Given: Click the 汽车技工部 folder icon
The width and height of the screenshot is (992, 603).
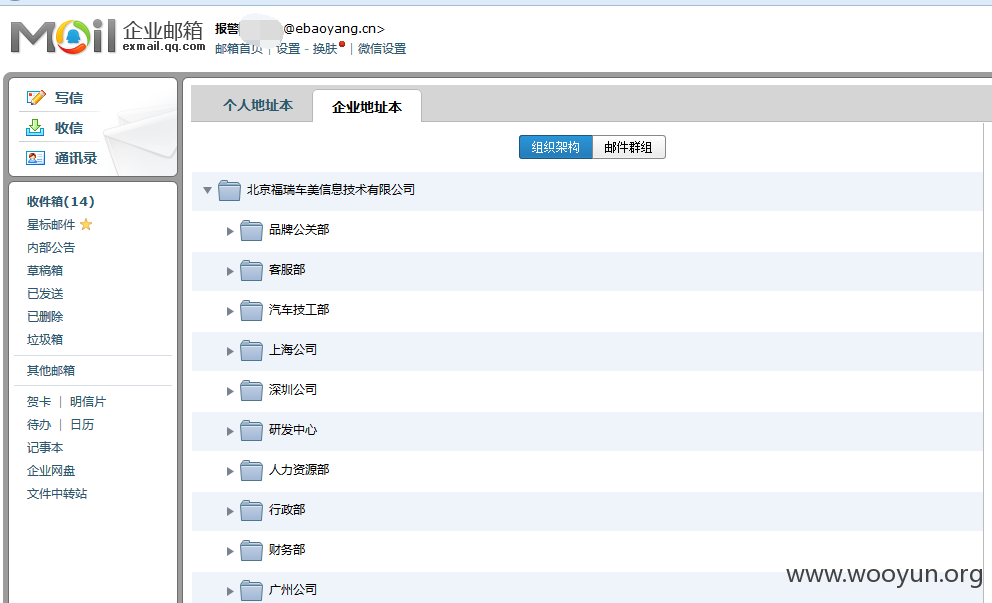Looking at the screenshot, I should 251,310.
